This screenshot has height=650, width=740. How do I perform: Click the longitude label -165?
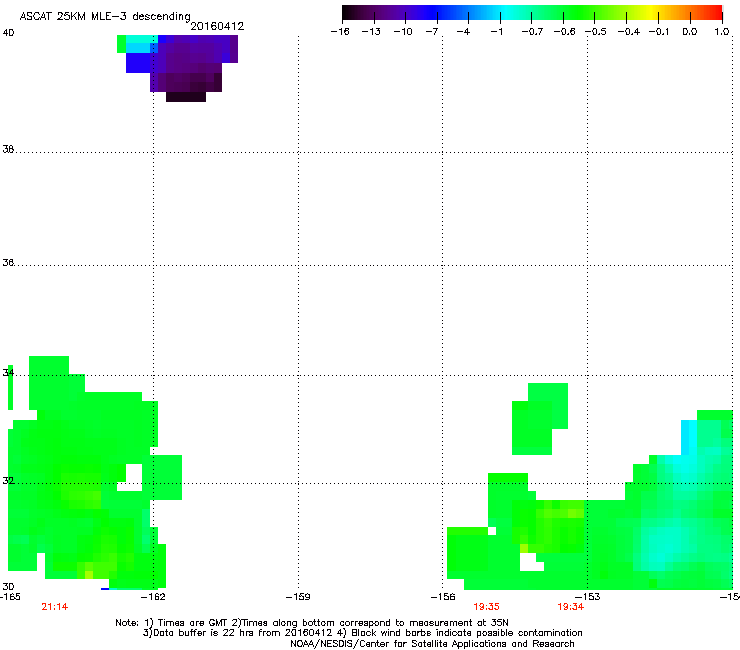click(x=10, y=597)
